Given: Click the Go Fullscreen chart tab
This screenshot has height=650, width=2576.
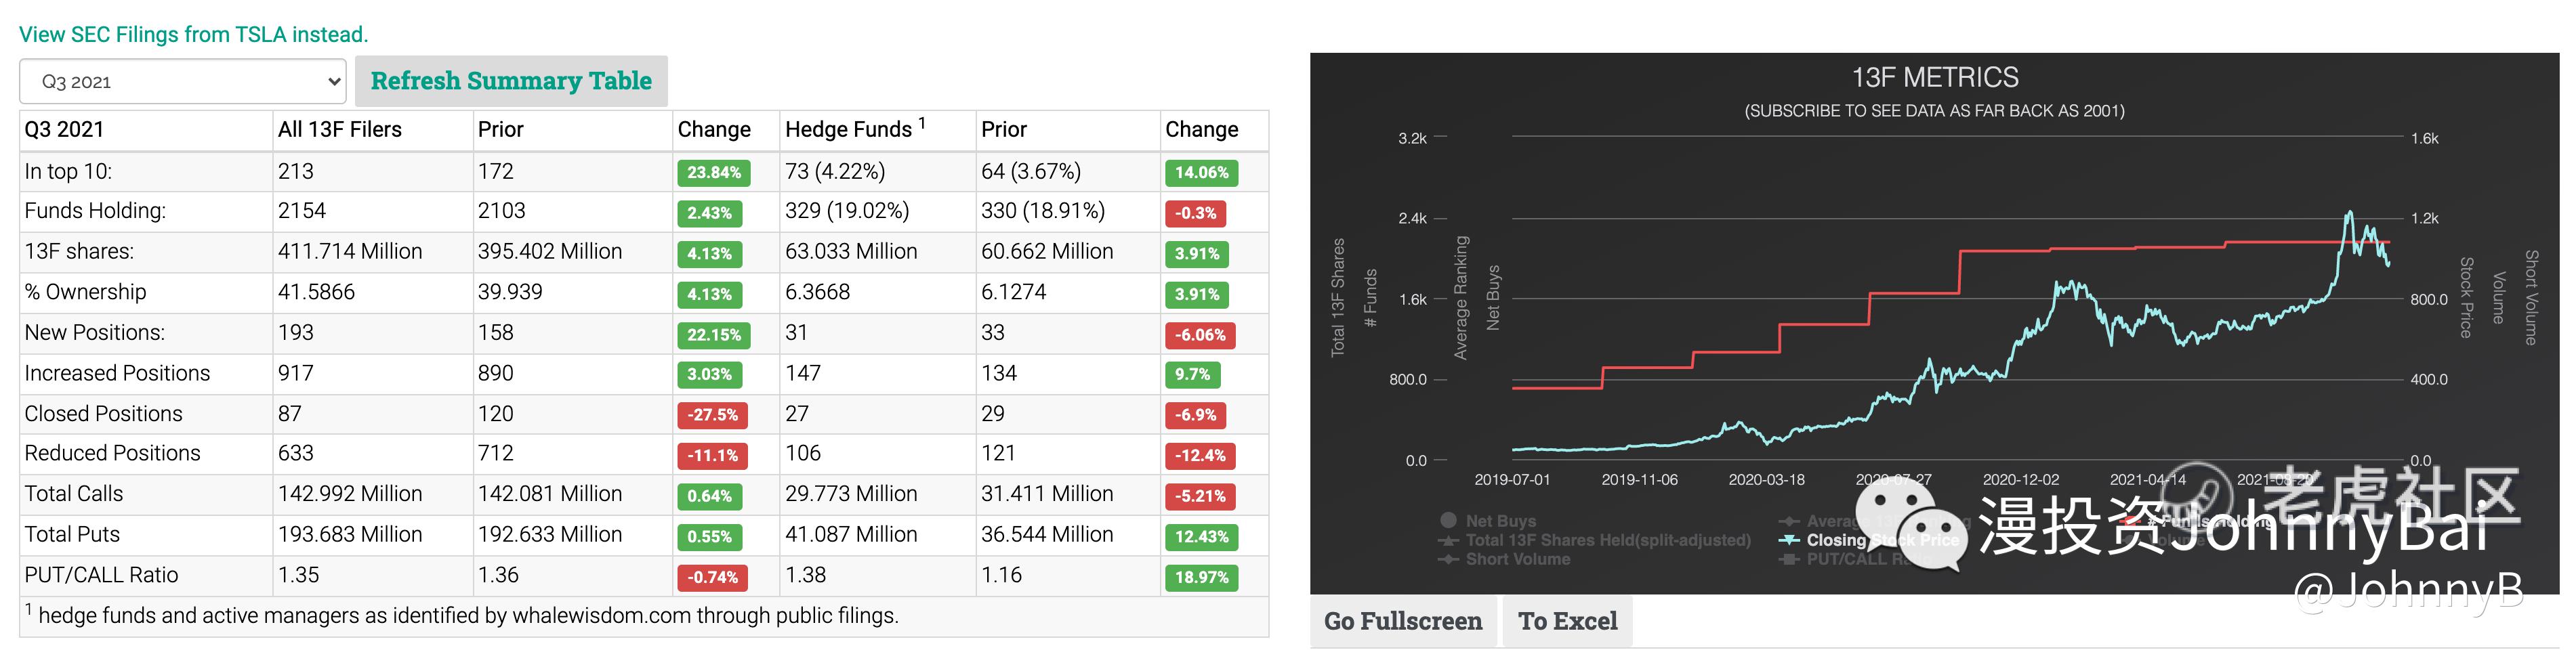Looking at the screenshot, I should [x=1402, y=621].
